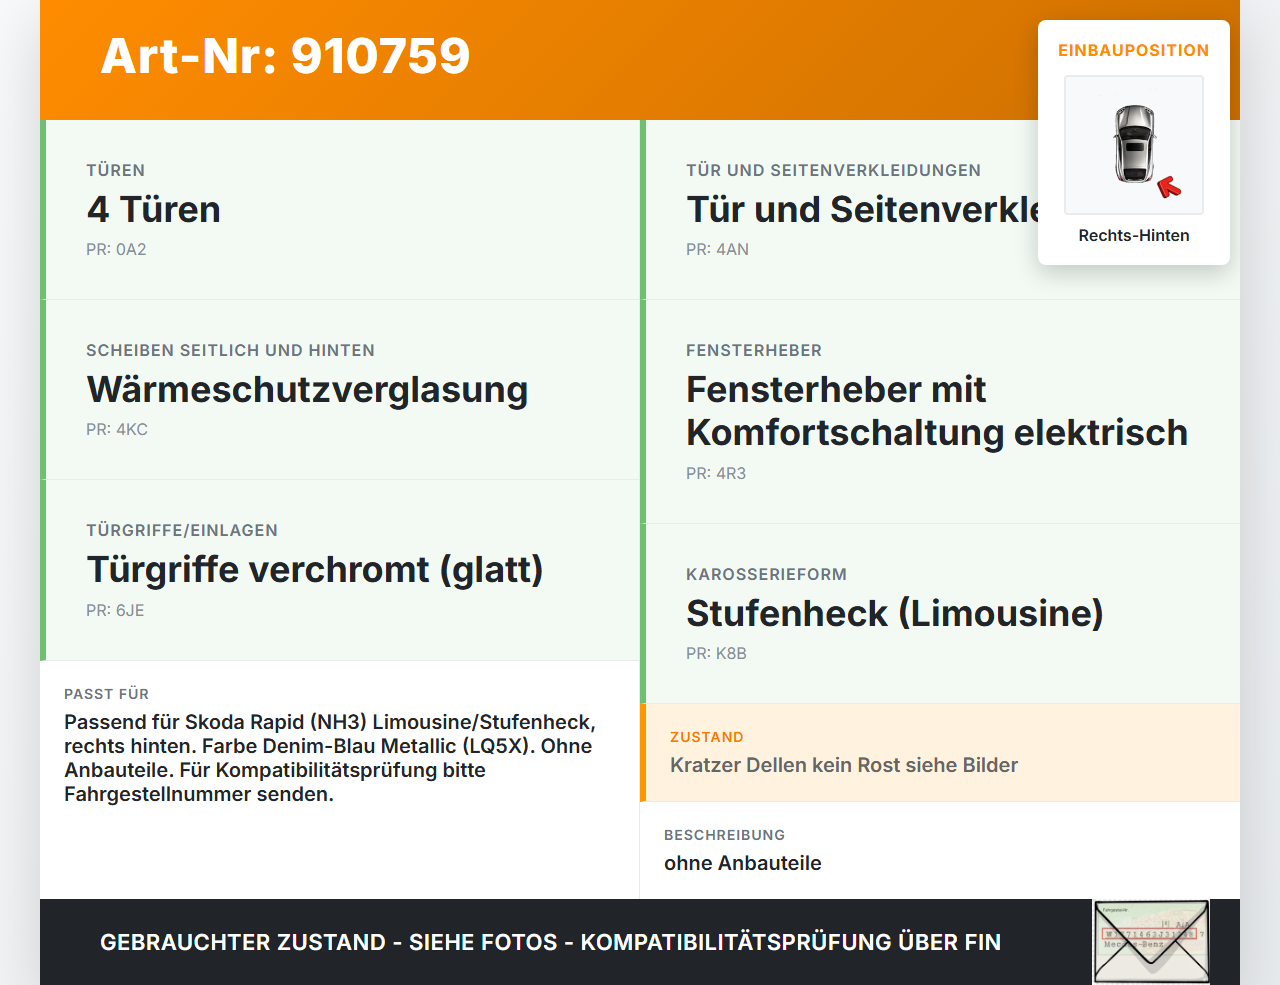Click the PR: 4KC code

pos(117,429)
